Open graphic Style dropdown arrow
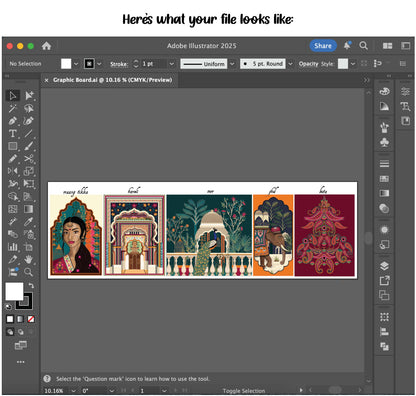The height and width of the screenshot is (396, 416). point(353,64)
